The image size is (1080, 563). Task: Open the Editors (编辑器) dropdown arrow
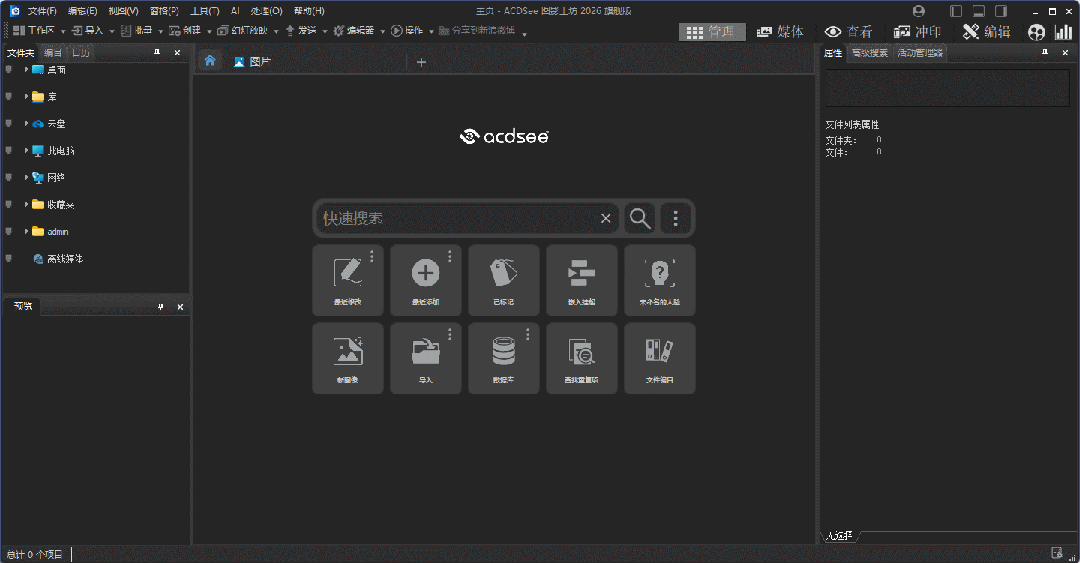[382, 32]
